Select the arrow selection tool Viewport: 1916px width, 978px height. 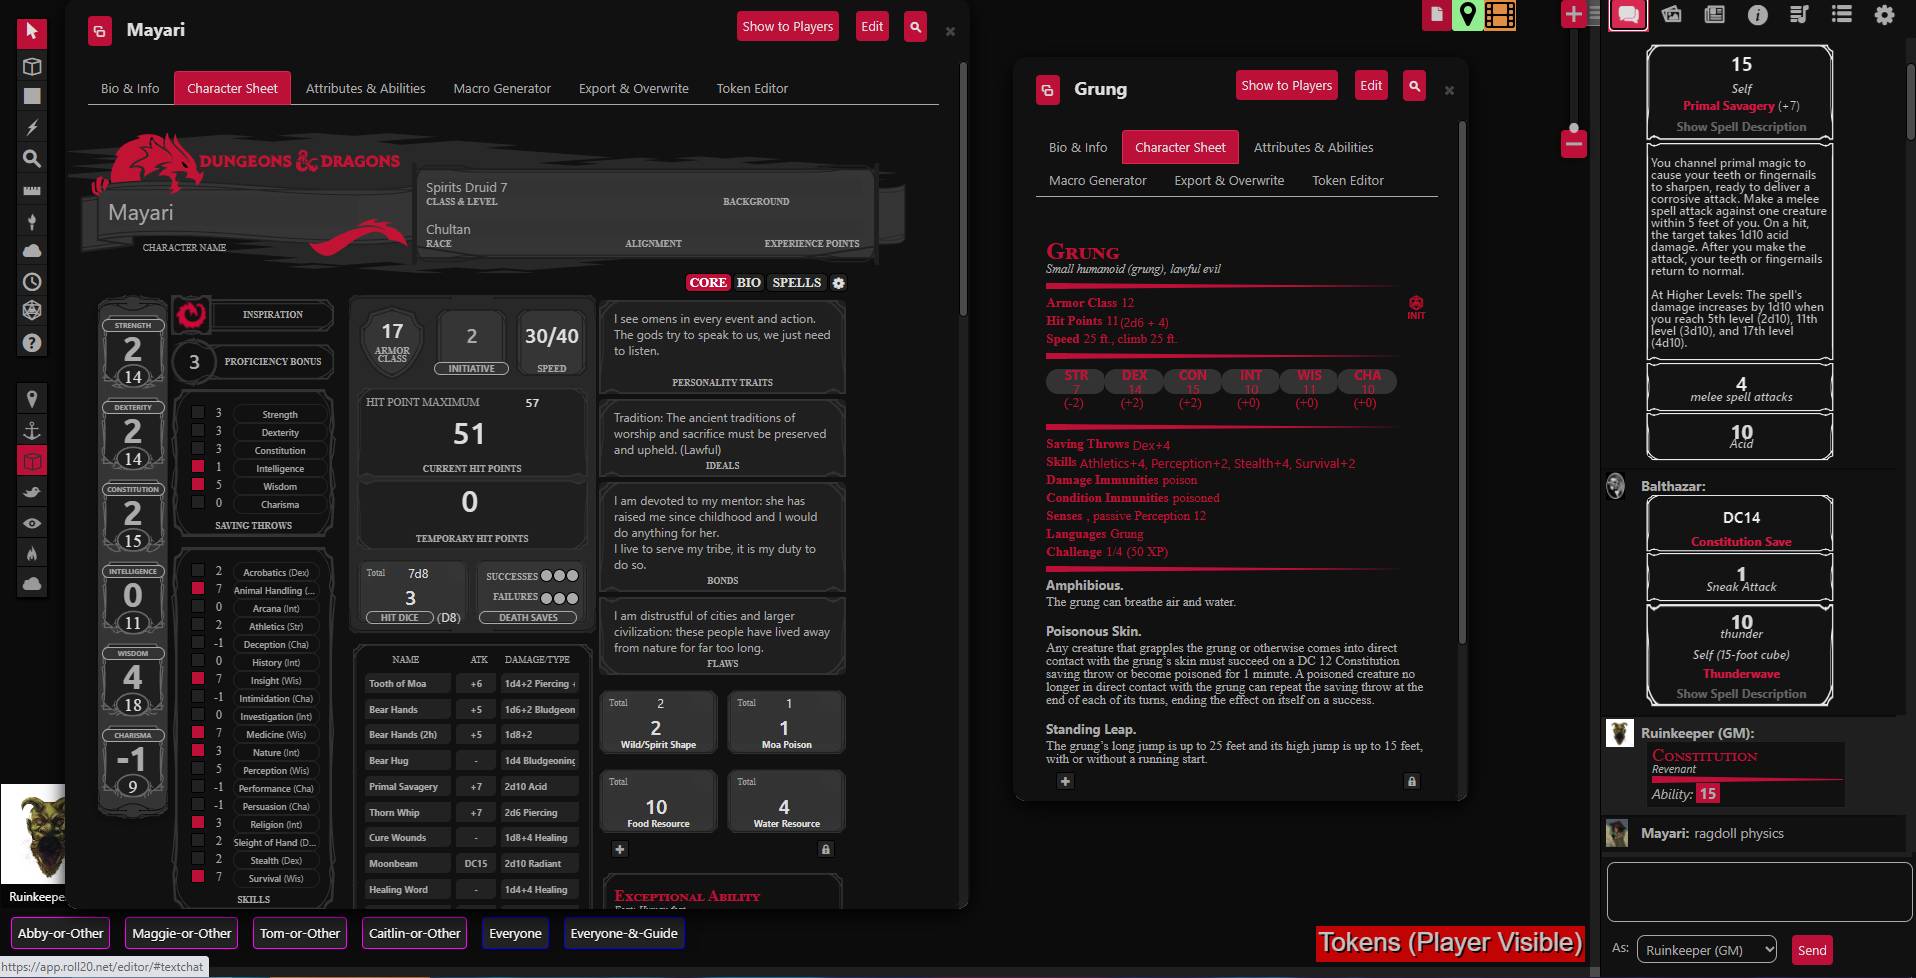(x=31, y=33)
